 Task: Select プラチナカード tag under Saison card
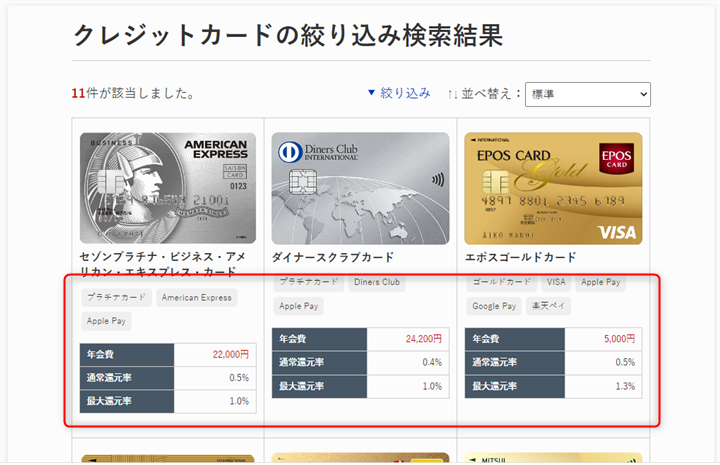[116, 297]
